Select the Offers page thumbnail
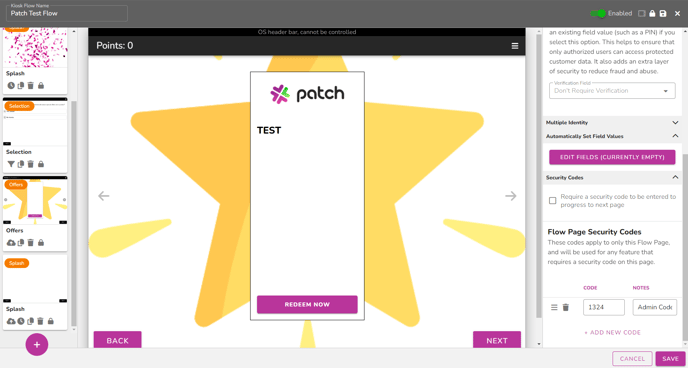The height and width of the screenshot is (368, 688). click(35, 200)
